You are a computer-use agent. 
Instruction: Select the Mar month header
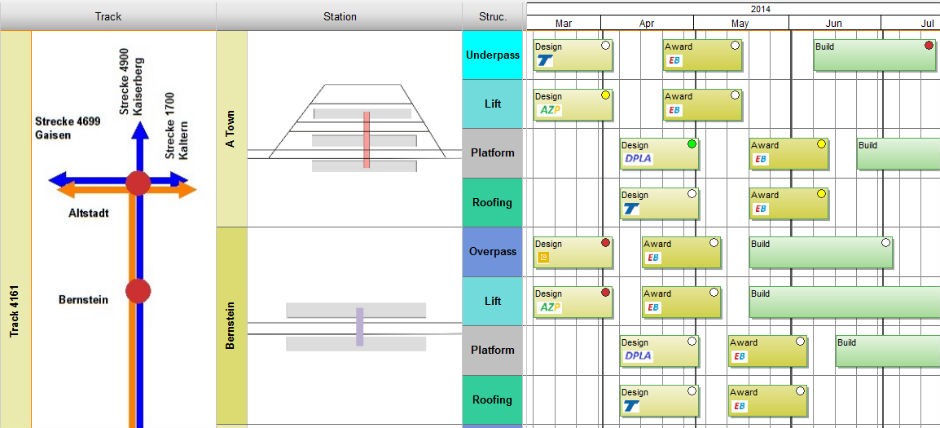(564, 23)
